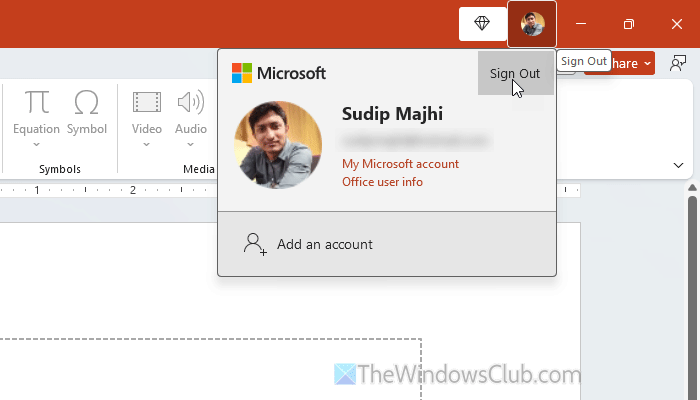Click the account avatar in title bar

532,24
